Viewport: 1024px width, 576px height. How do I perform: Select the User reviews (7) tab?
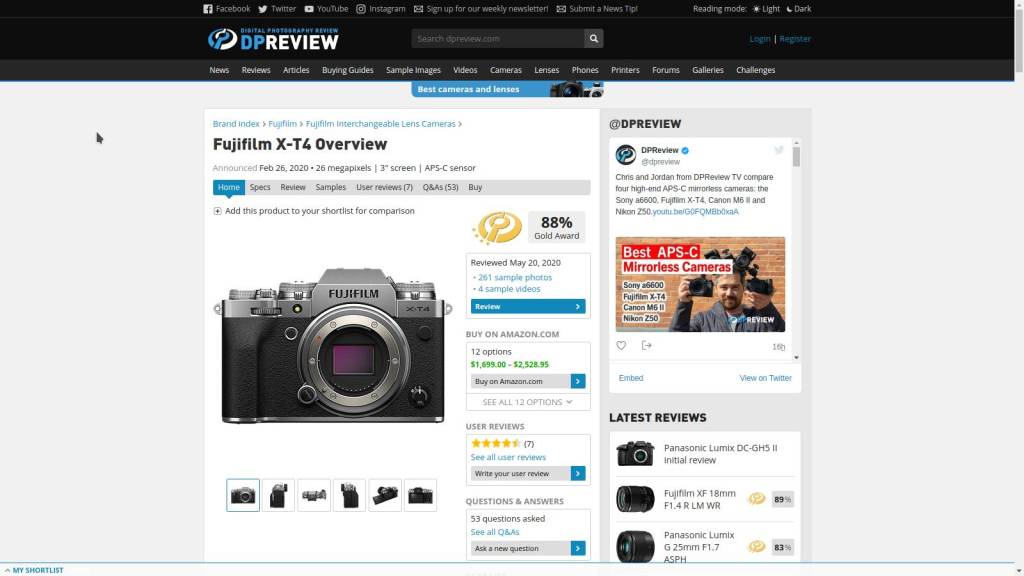coord(384,187)
